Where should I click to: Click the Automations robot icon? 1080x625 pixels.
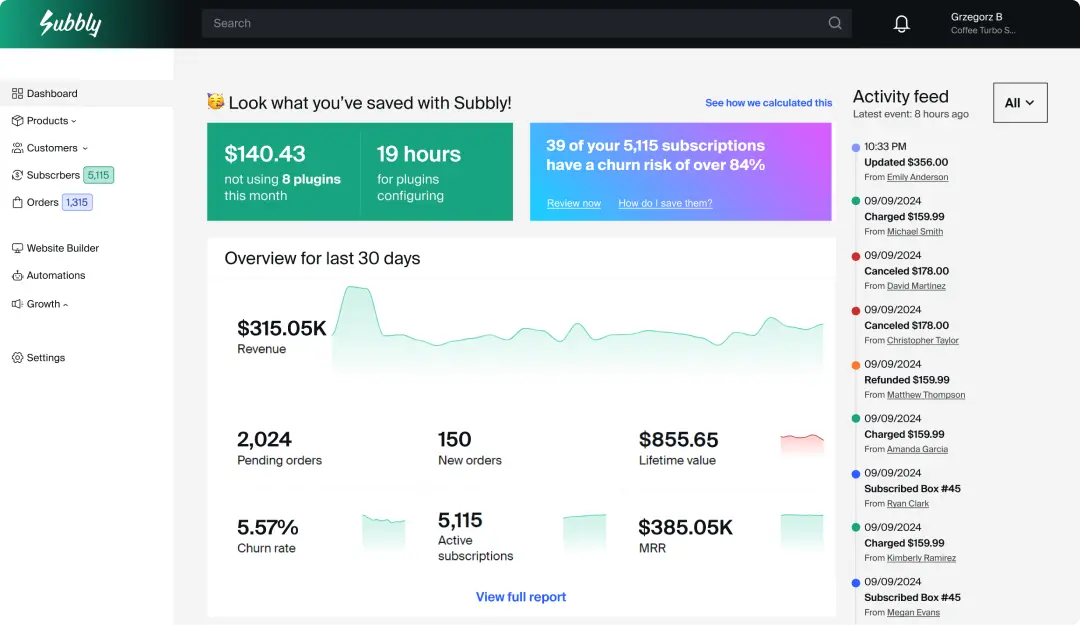click(x=17, y=276)
